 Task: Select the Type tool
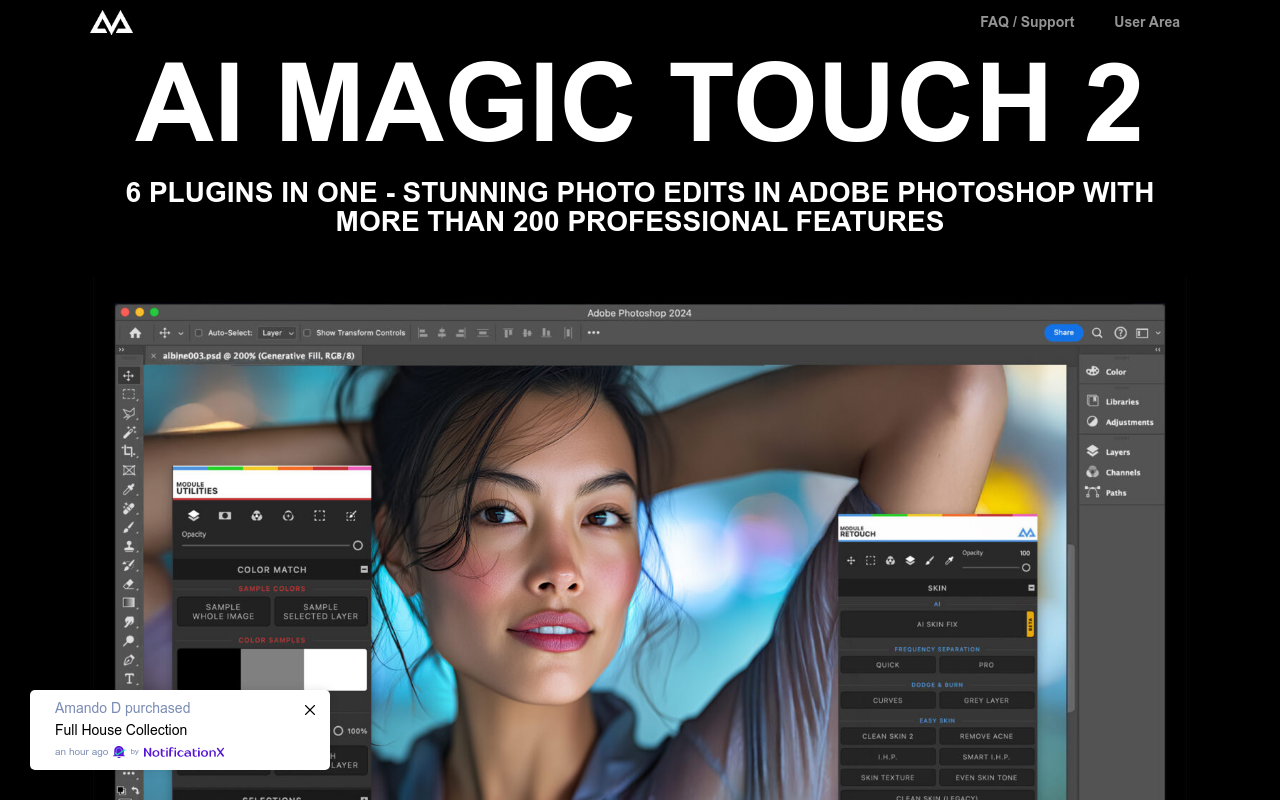click(129, 679)
